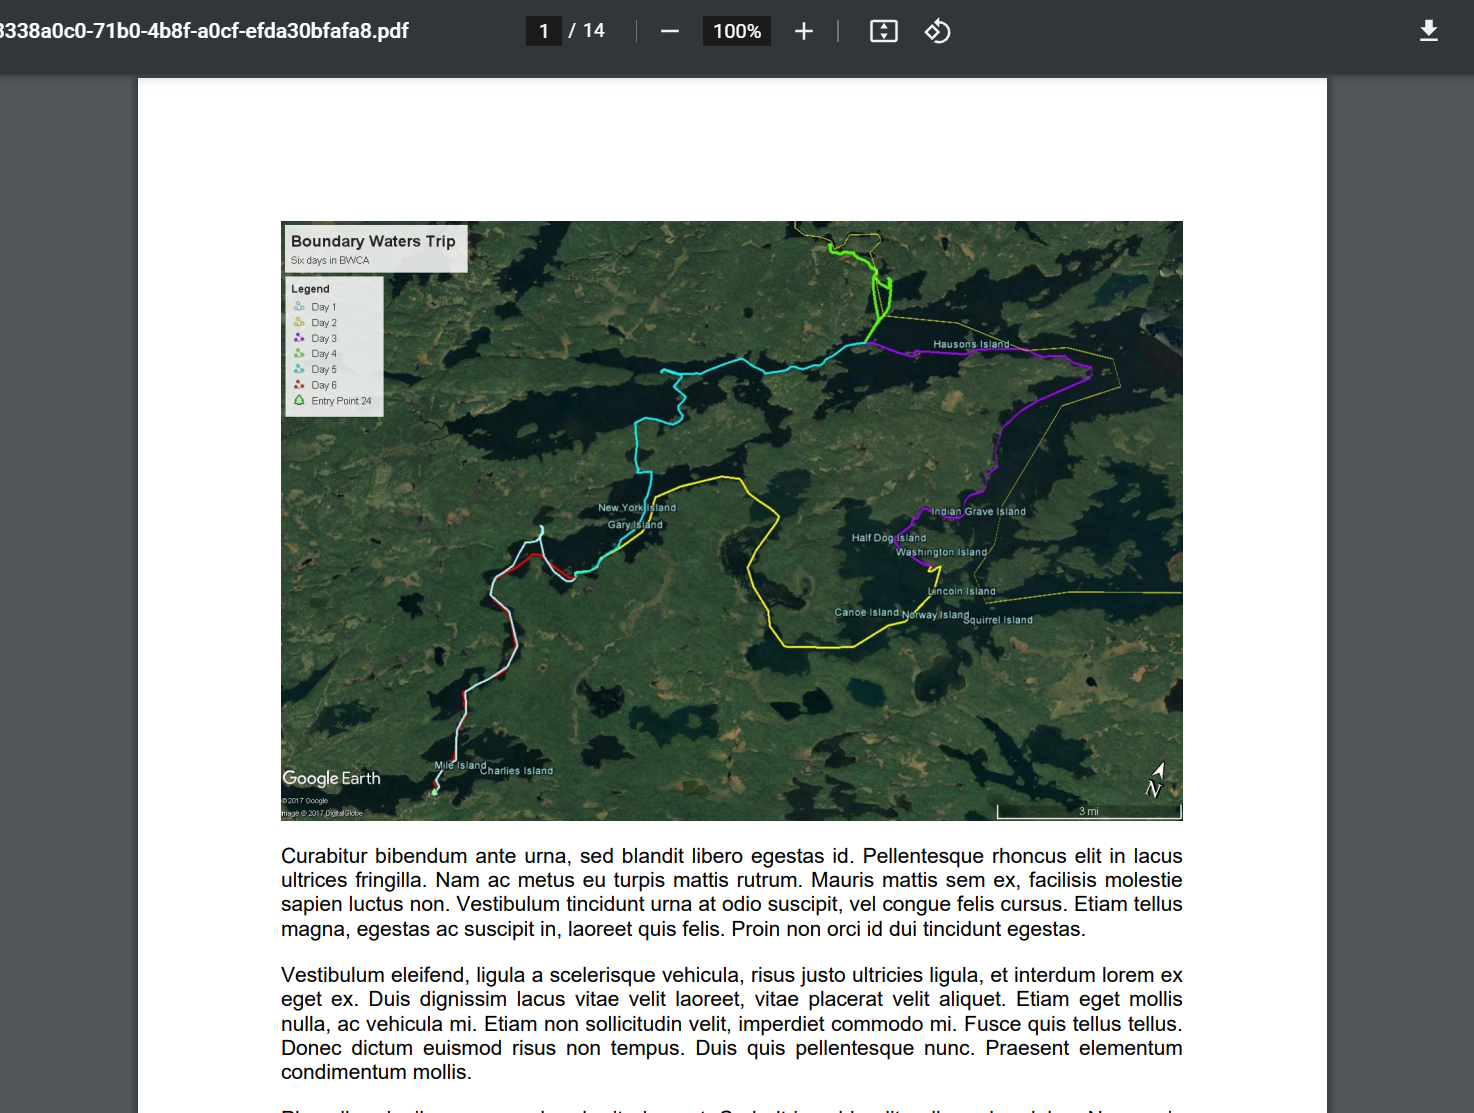Click Day 6 legend entry

pyautogui.click(x=315, y=385)
